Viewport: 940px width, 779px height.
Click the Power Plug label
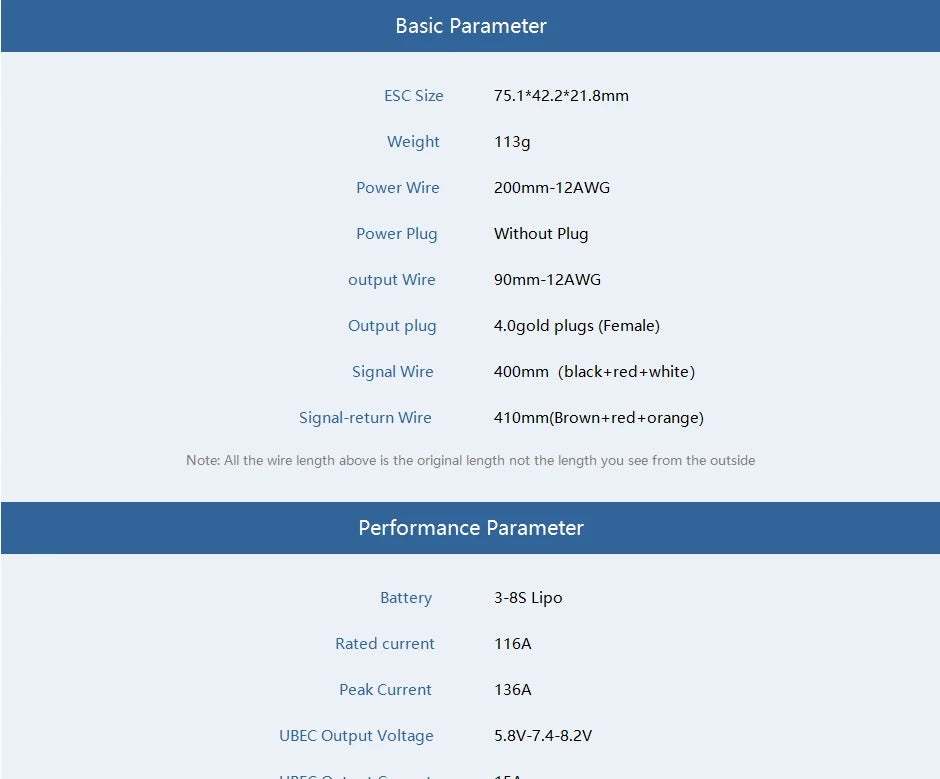click(396, 234)
